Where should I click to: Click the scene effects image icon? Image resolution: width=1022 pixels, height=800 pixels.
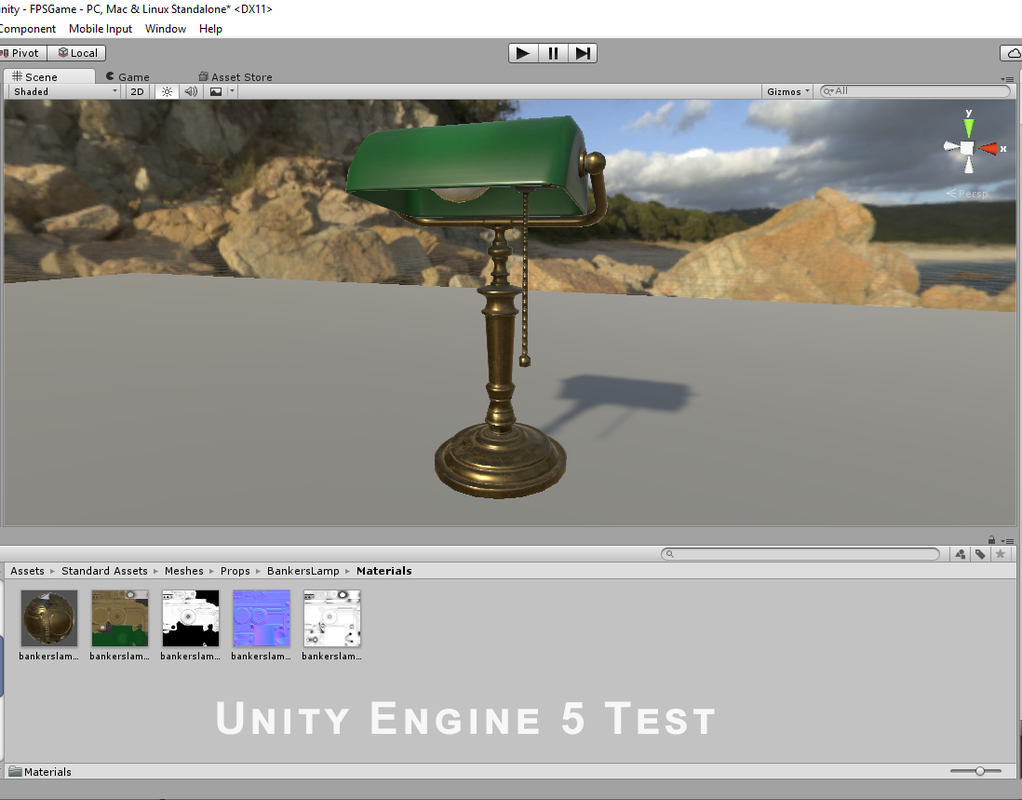tap(215, 91)
